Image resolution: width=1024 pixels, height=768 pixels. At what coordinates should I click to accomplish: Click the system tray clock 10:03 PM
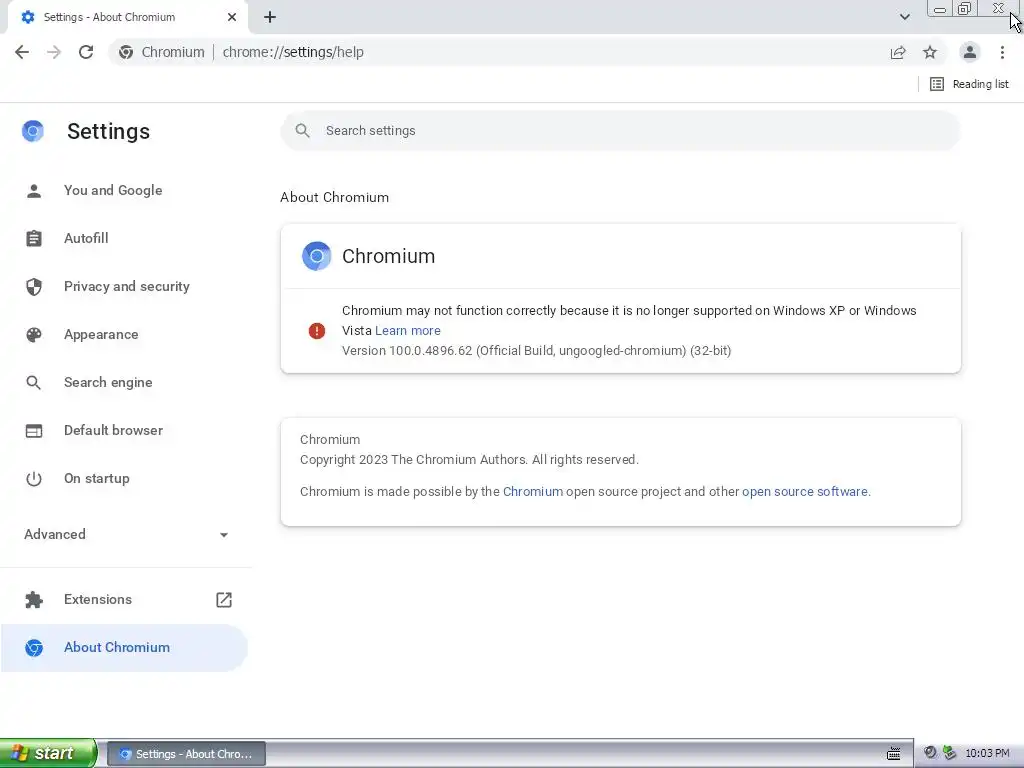coord(987,754)
